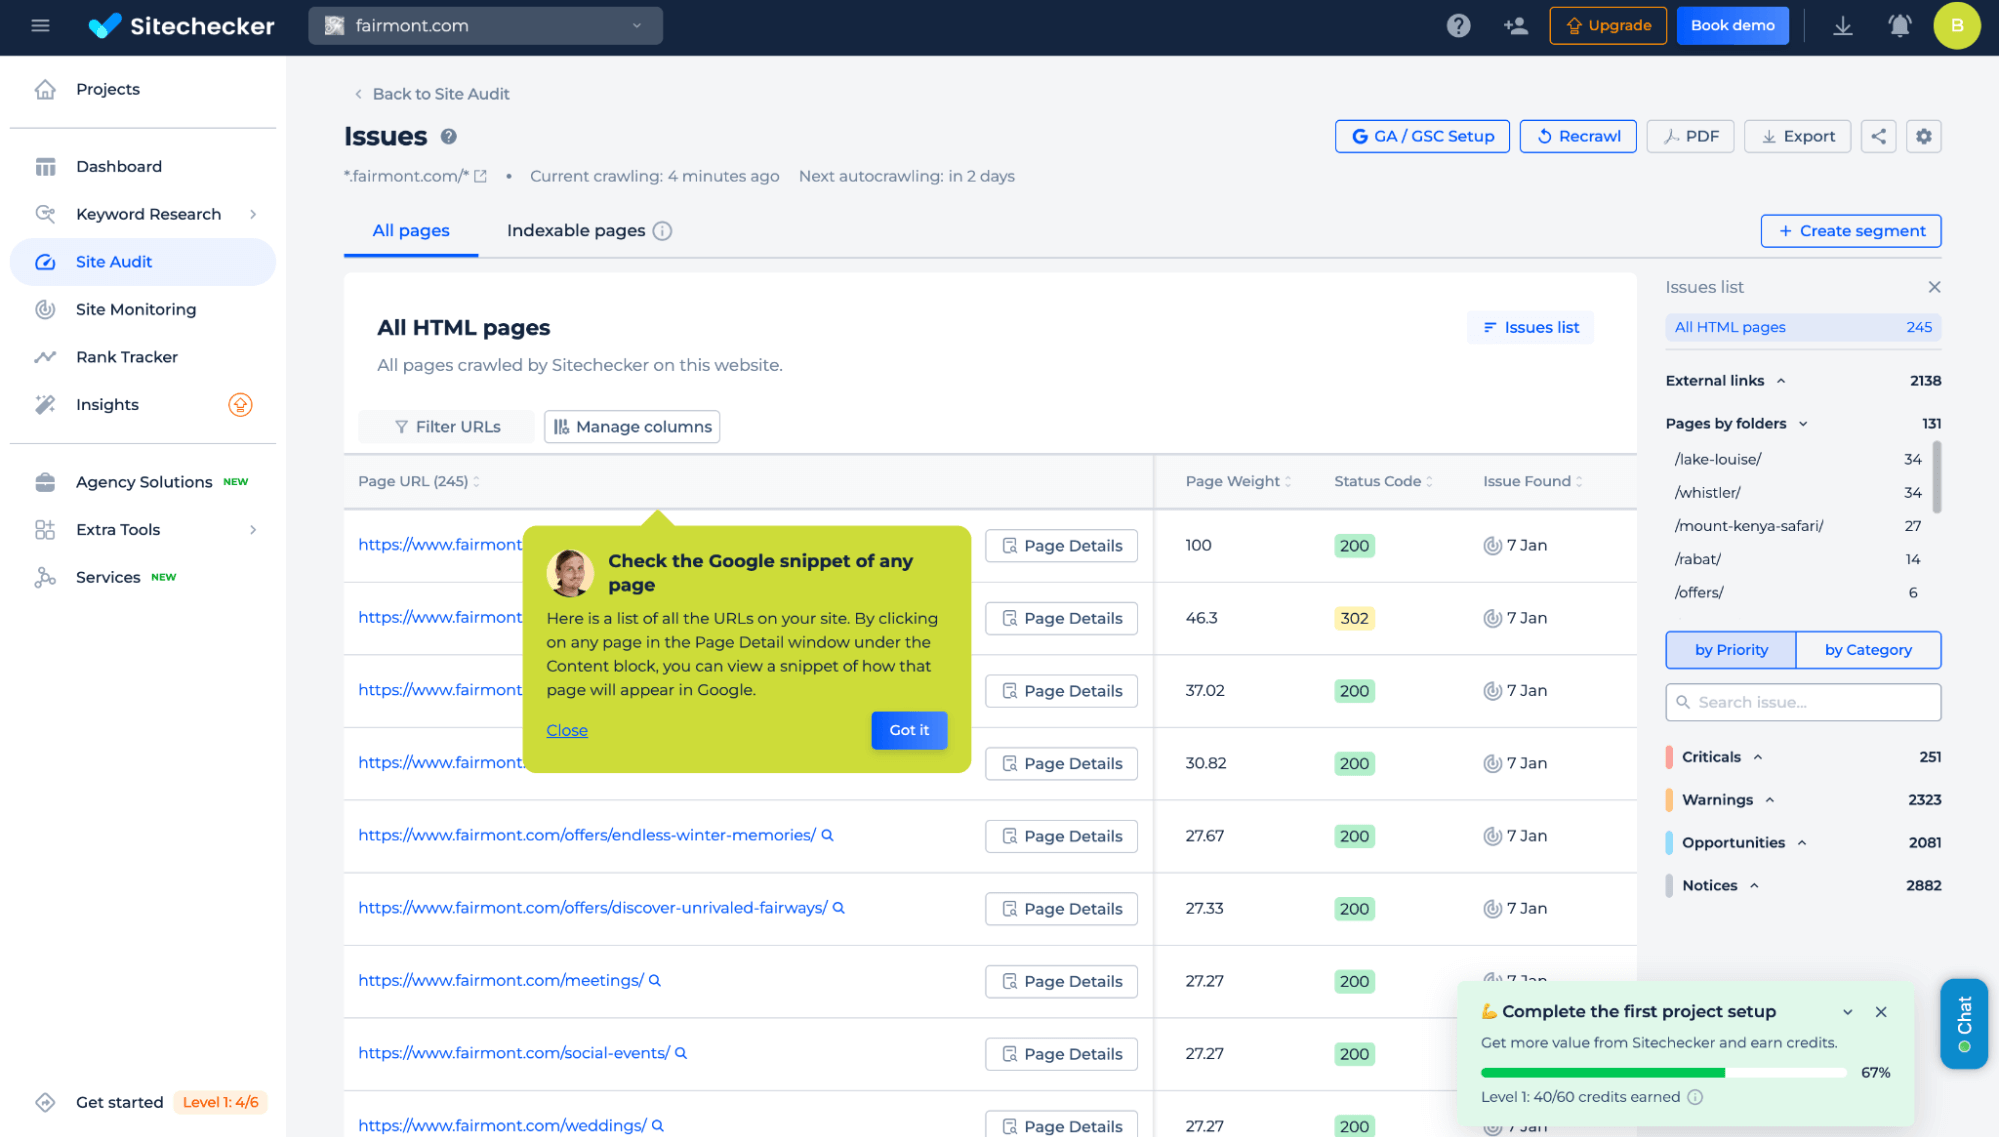Expand Extra Tools submenu

pos(253,530)
